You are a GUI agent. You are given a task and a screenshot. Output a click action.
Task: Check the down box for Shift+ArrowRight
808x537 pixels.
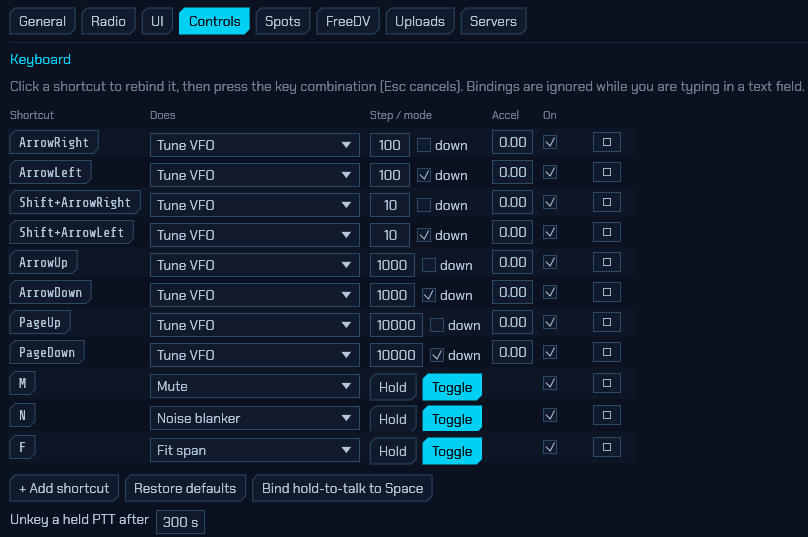coord(424,205)
